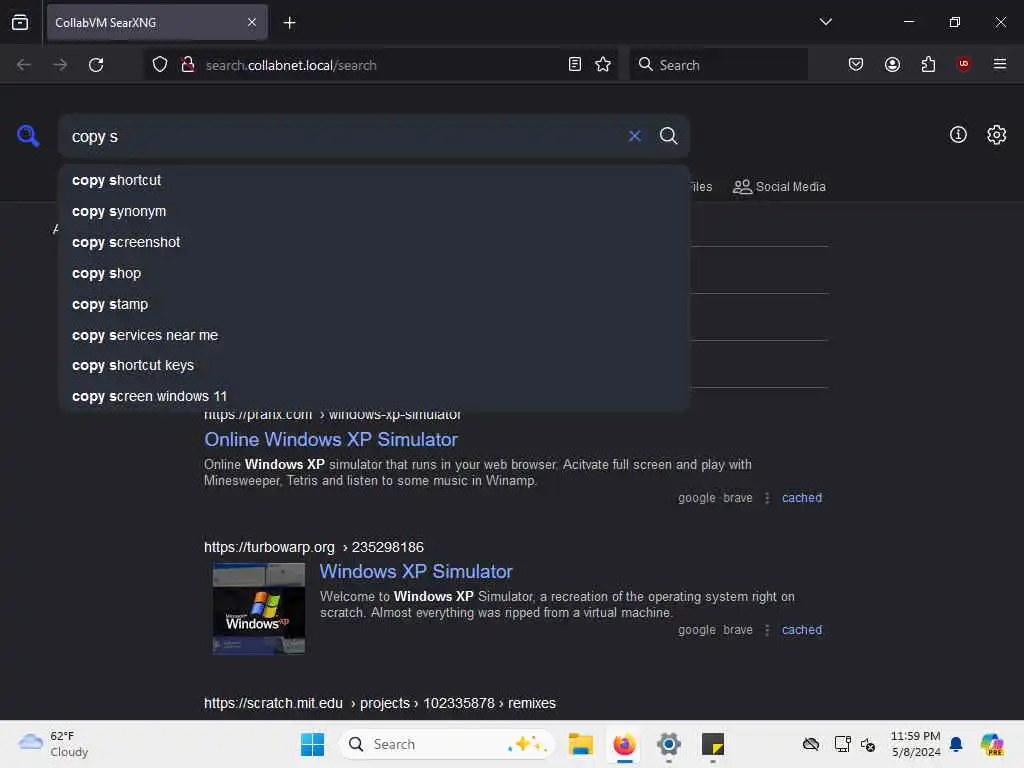Screen dimensions: 1024x768
Task: Open the Pocket save icon
Action: (856, 65)
